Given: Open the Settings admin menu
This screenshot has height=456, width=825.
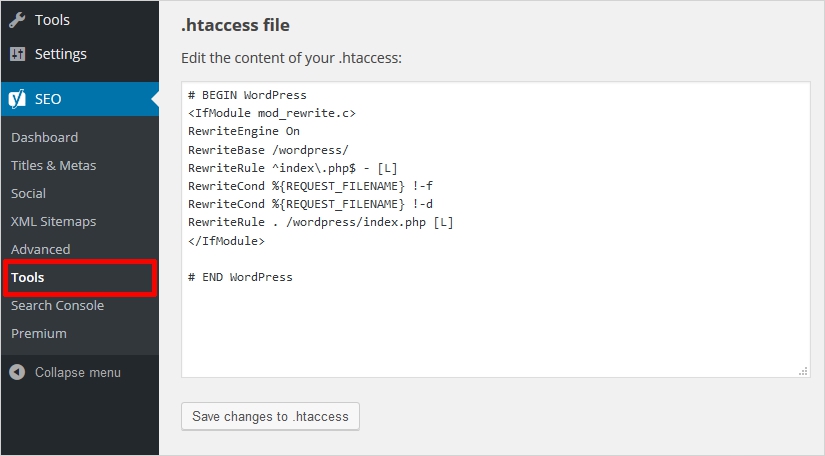Looking at the screenshot, I should [x=60, y=54].
